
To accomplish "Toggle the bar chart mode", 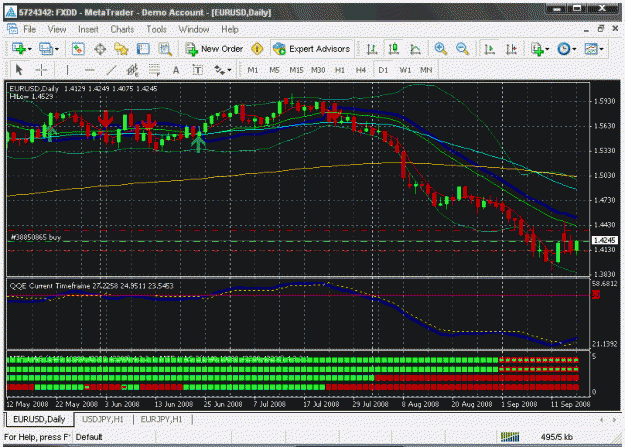I will coord(372,49).
